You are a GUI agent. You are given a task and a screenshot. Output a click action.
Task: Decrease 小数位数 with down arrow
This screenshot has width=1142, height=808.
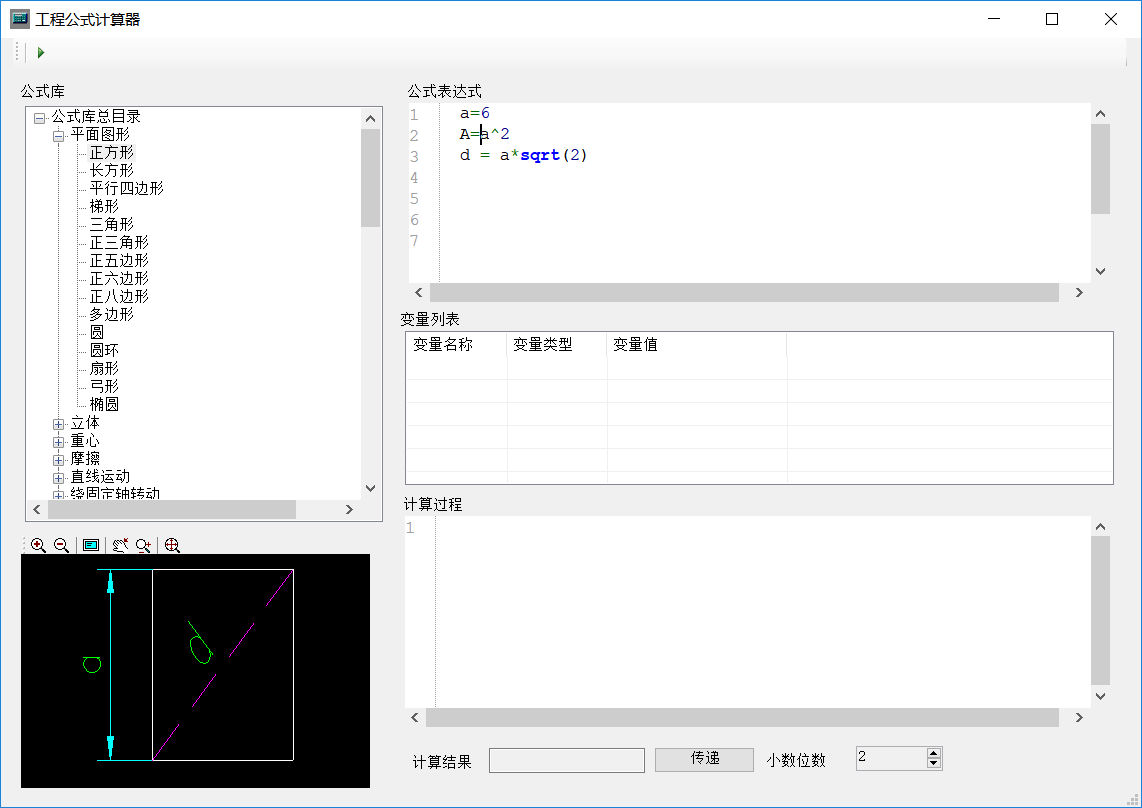(x=934, y=763)
